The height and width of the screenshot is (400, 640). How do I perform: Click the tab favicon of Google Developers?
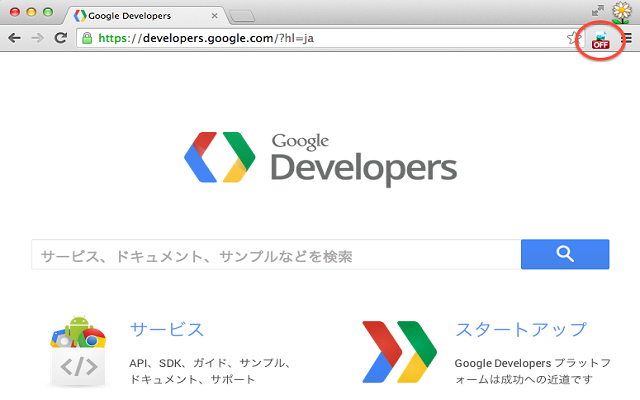tap(80, 16)
